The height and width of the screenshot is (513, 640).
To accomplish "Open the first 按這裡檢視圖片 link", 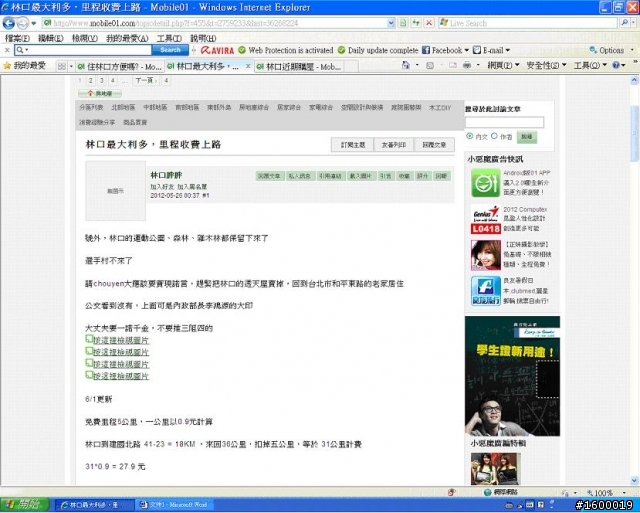I will 121,340.
